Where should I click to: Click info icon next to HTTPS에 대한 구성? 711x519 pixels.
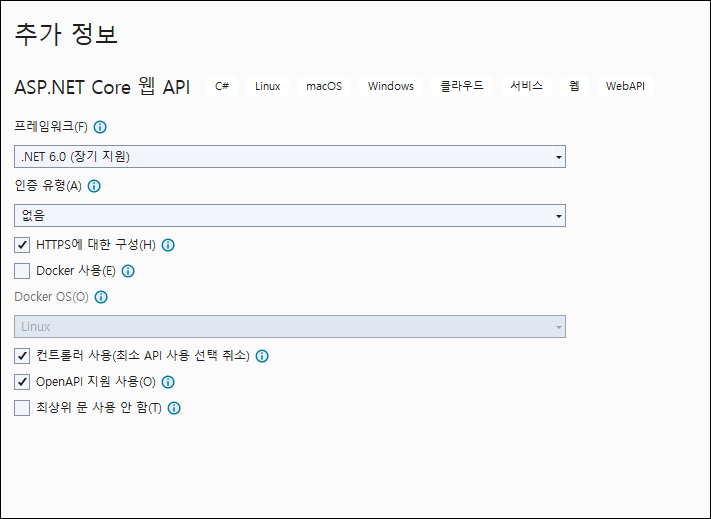pyautogui.click(x=168, y=245)
